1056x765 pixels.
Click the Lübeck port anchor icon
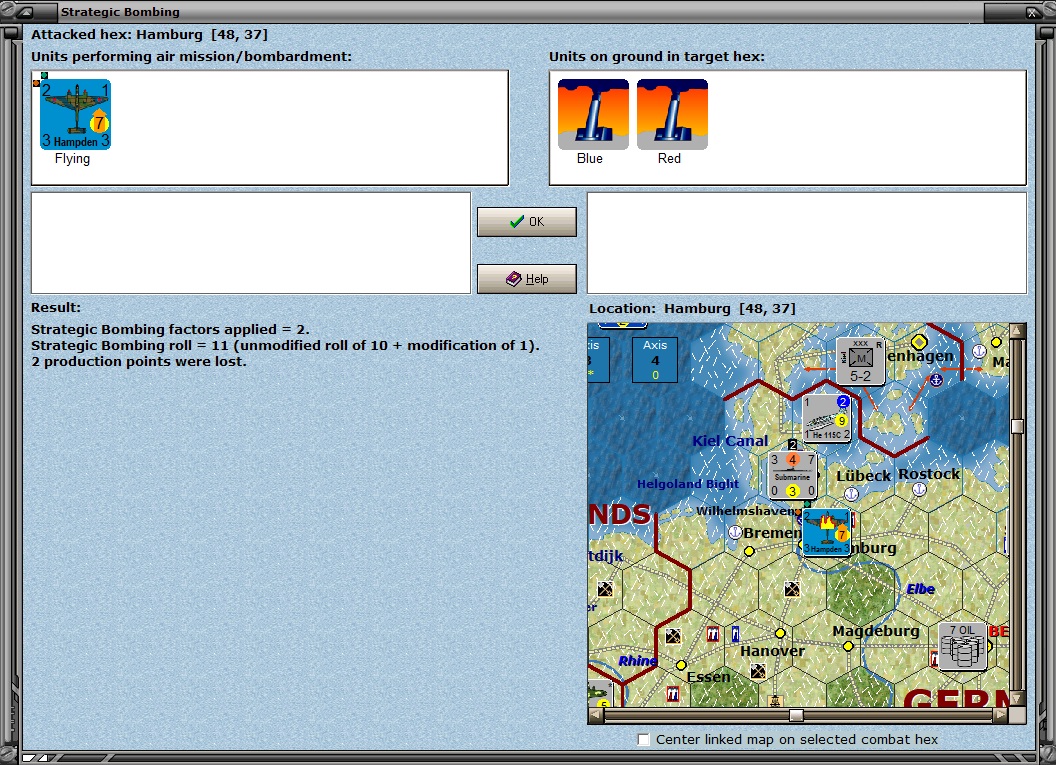click(x=851, y=494)
